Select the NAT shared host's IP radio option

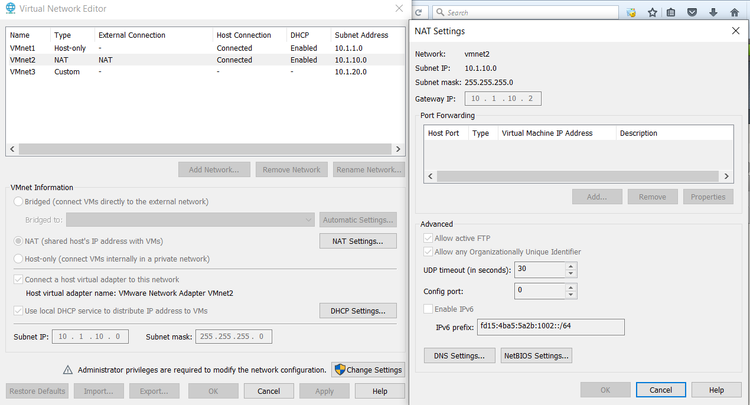18,241
